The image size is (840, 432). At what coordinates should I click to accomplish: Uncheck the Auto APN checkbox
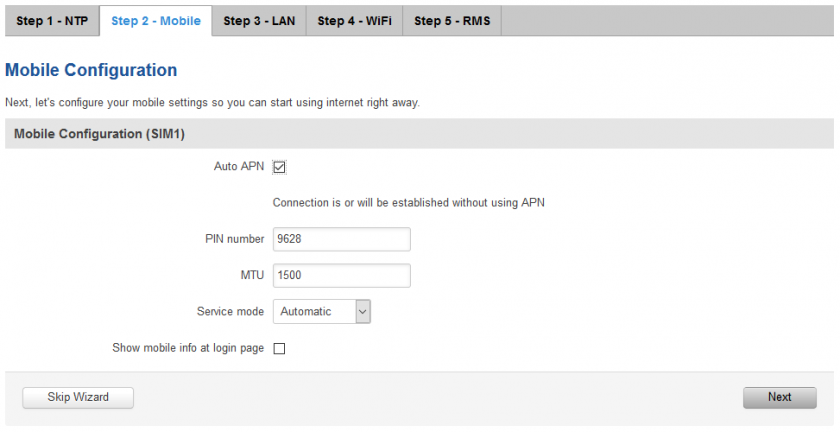click(279, 167)
